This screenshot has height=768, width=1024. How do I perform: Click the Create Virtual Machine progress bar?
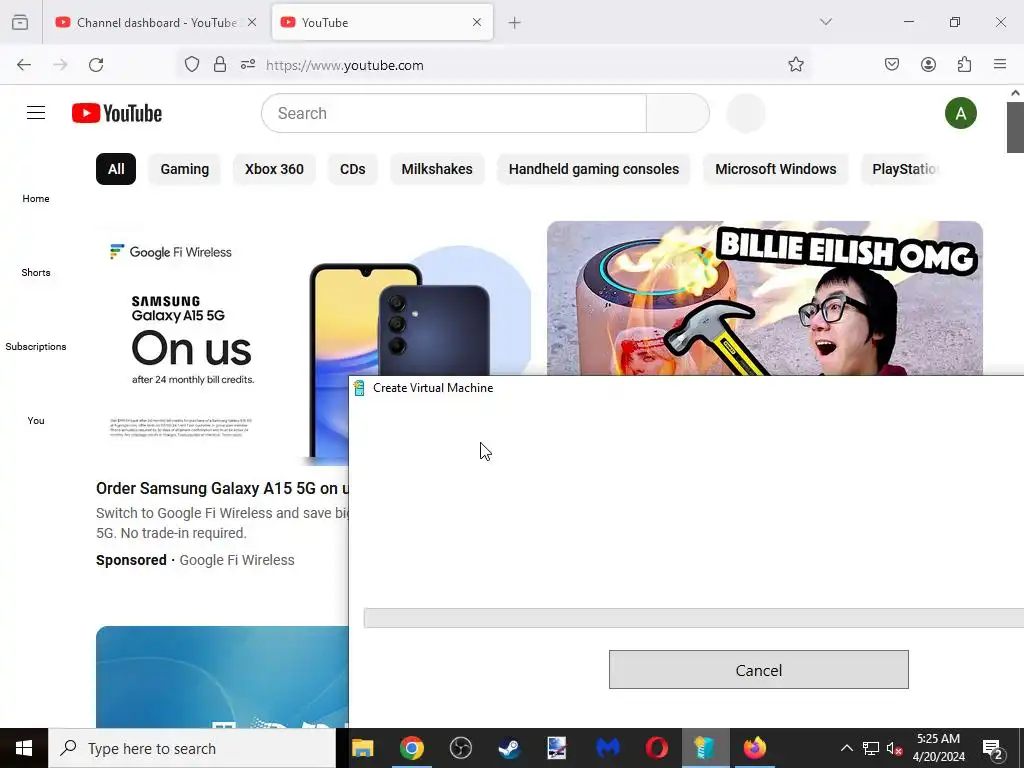point(694,618)
